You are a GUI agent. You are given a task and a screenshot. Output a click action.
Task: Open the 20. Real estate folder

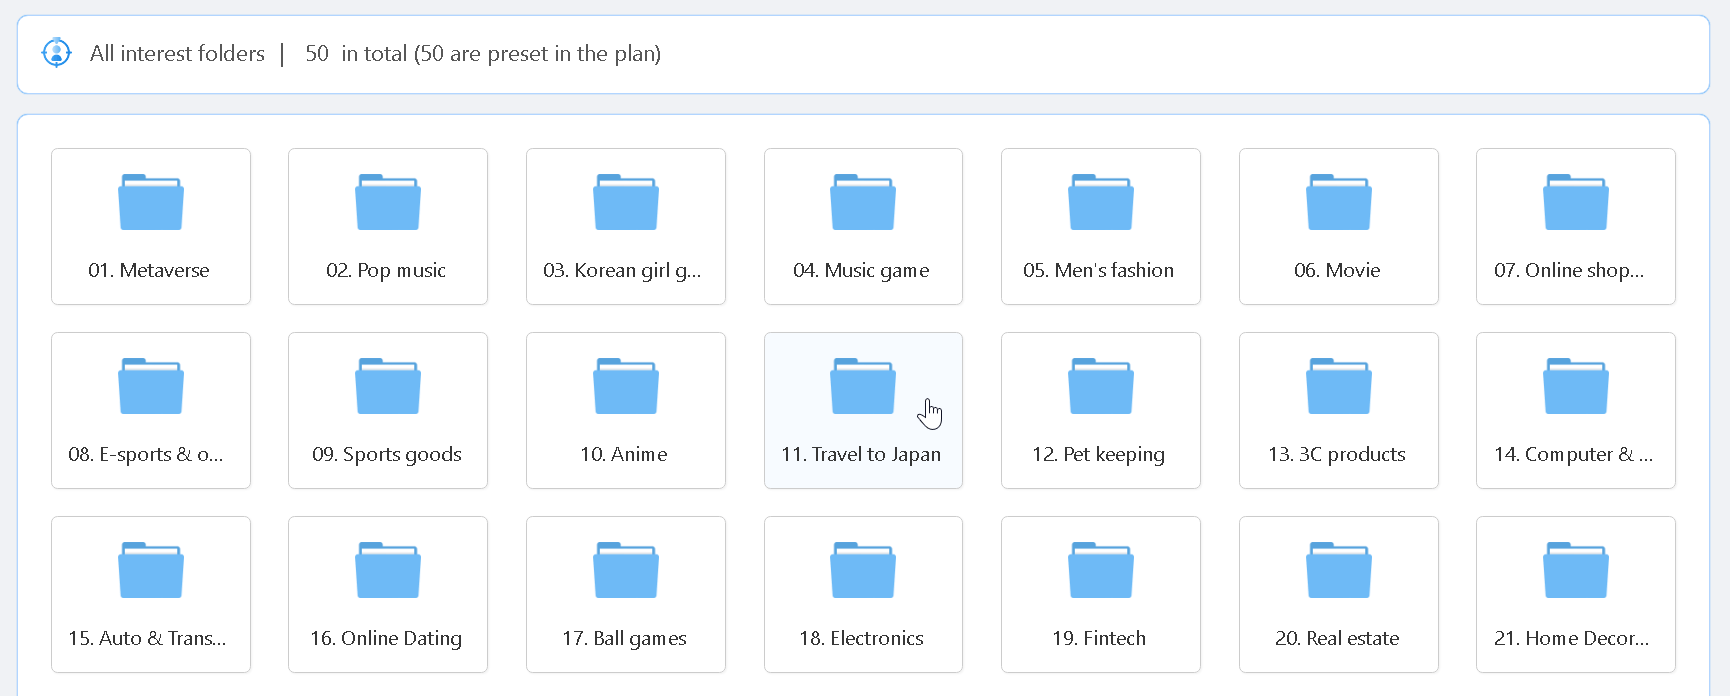tap(1338, 595)
